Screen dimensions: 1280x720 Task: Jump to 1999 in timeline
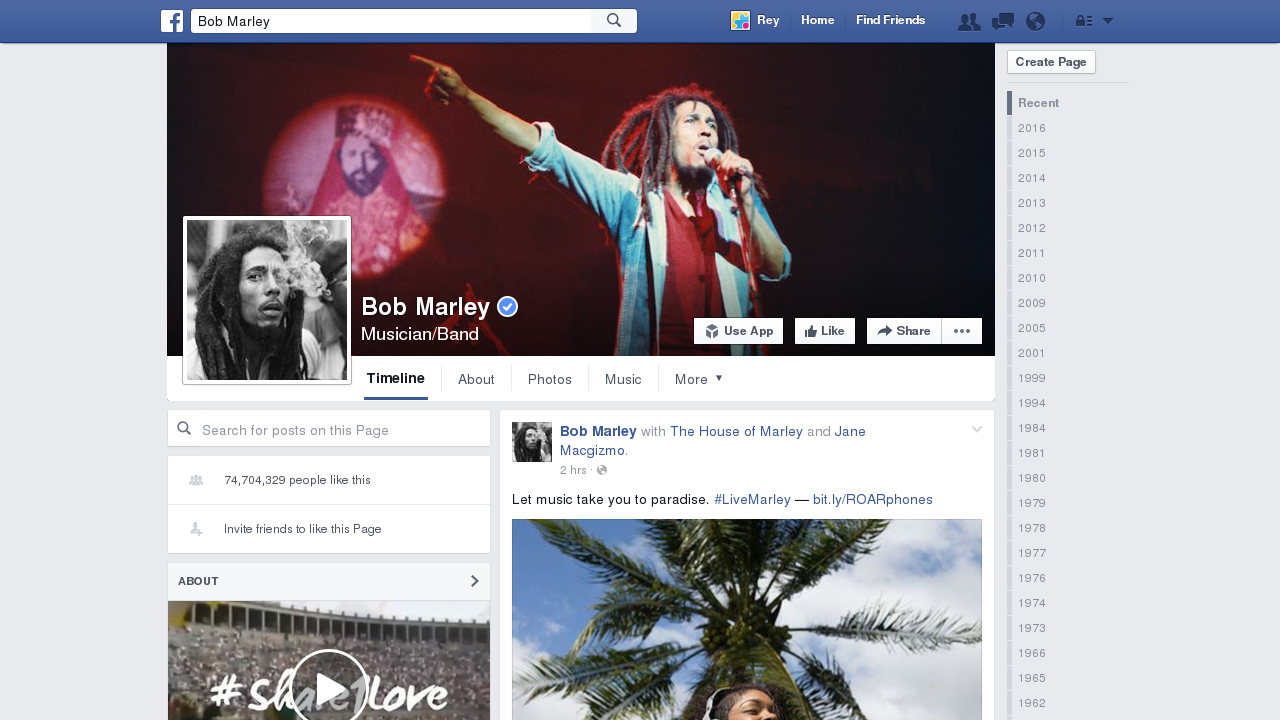coord(1032,378)
